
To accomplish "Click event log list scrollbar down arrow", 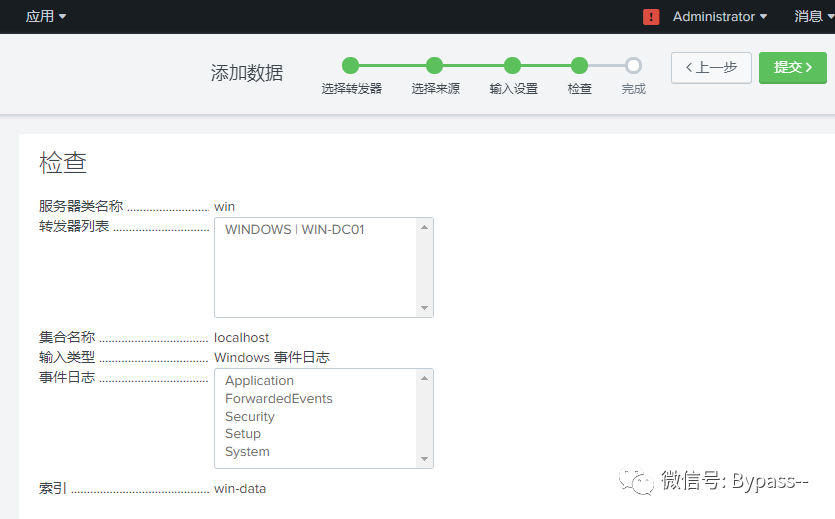I will (x=424, y=458).
